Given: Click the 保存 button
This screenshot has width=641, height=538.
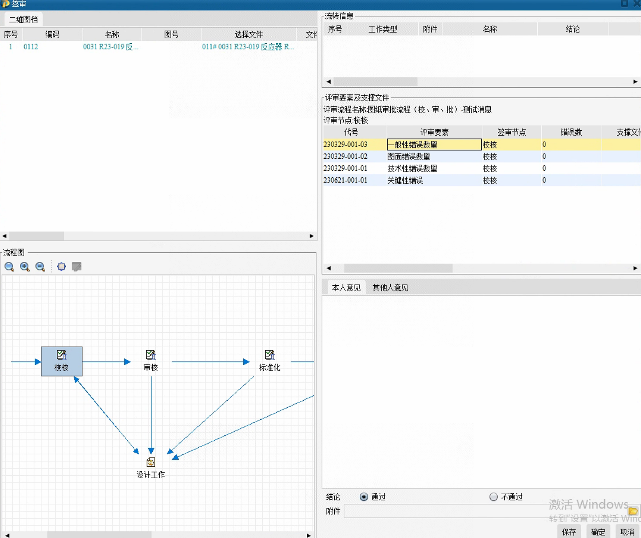Looking at the screenshot, I should 570,531.
